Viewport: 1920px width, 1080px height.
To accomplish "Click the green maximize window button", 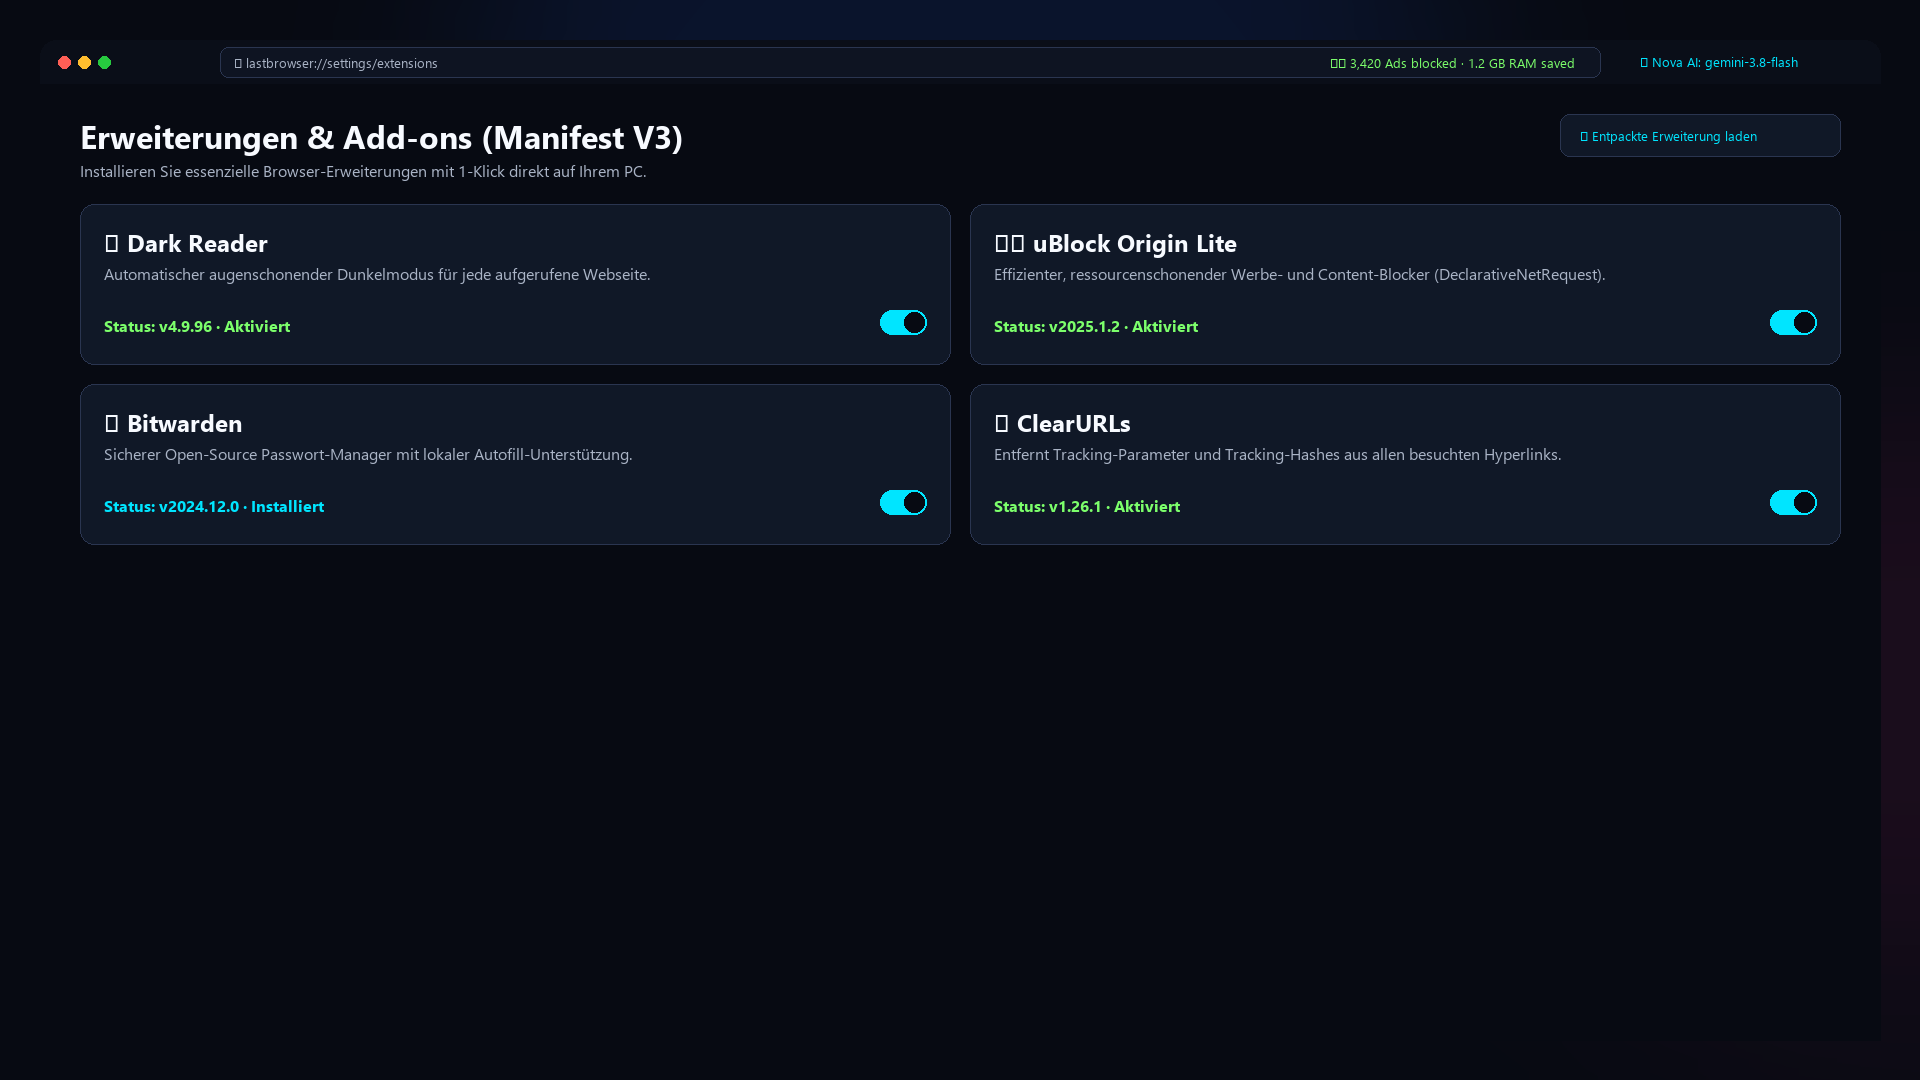I will (104, 63).
